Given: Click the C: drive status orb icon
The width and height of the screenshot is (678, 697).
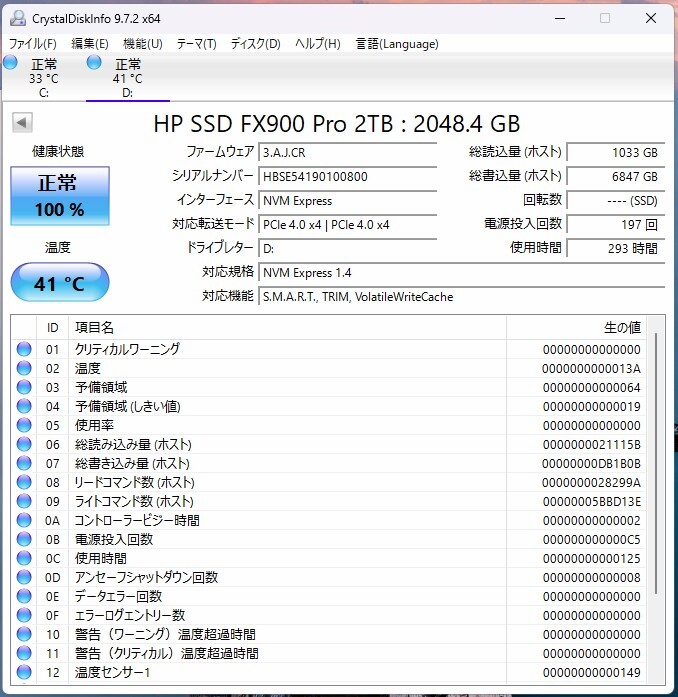Looking at the screenshot, I should (10, 63).
